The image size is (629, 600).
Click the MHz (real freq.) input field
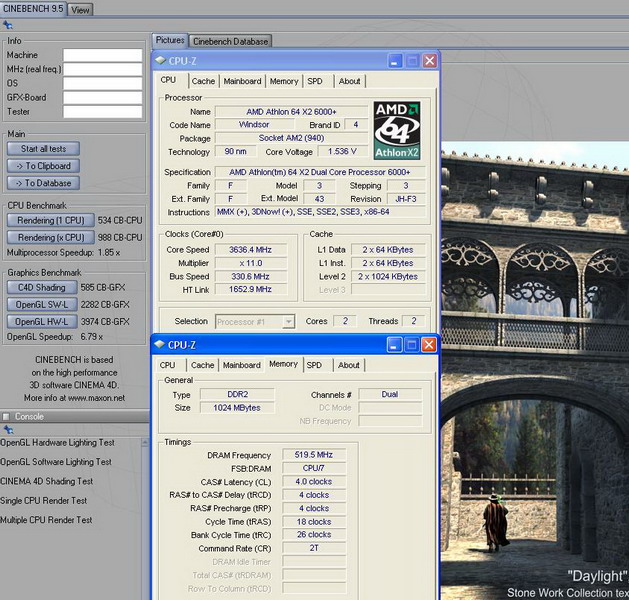pyautogui.click(x=103, y=69)
